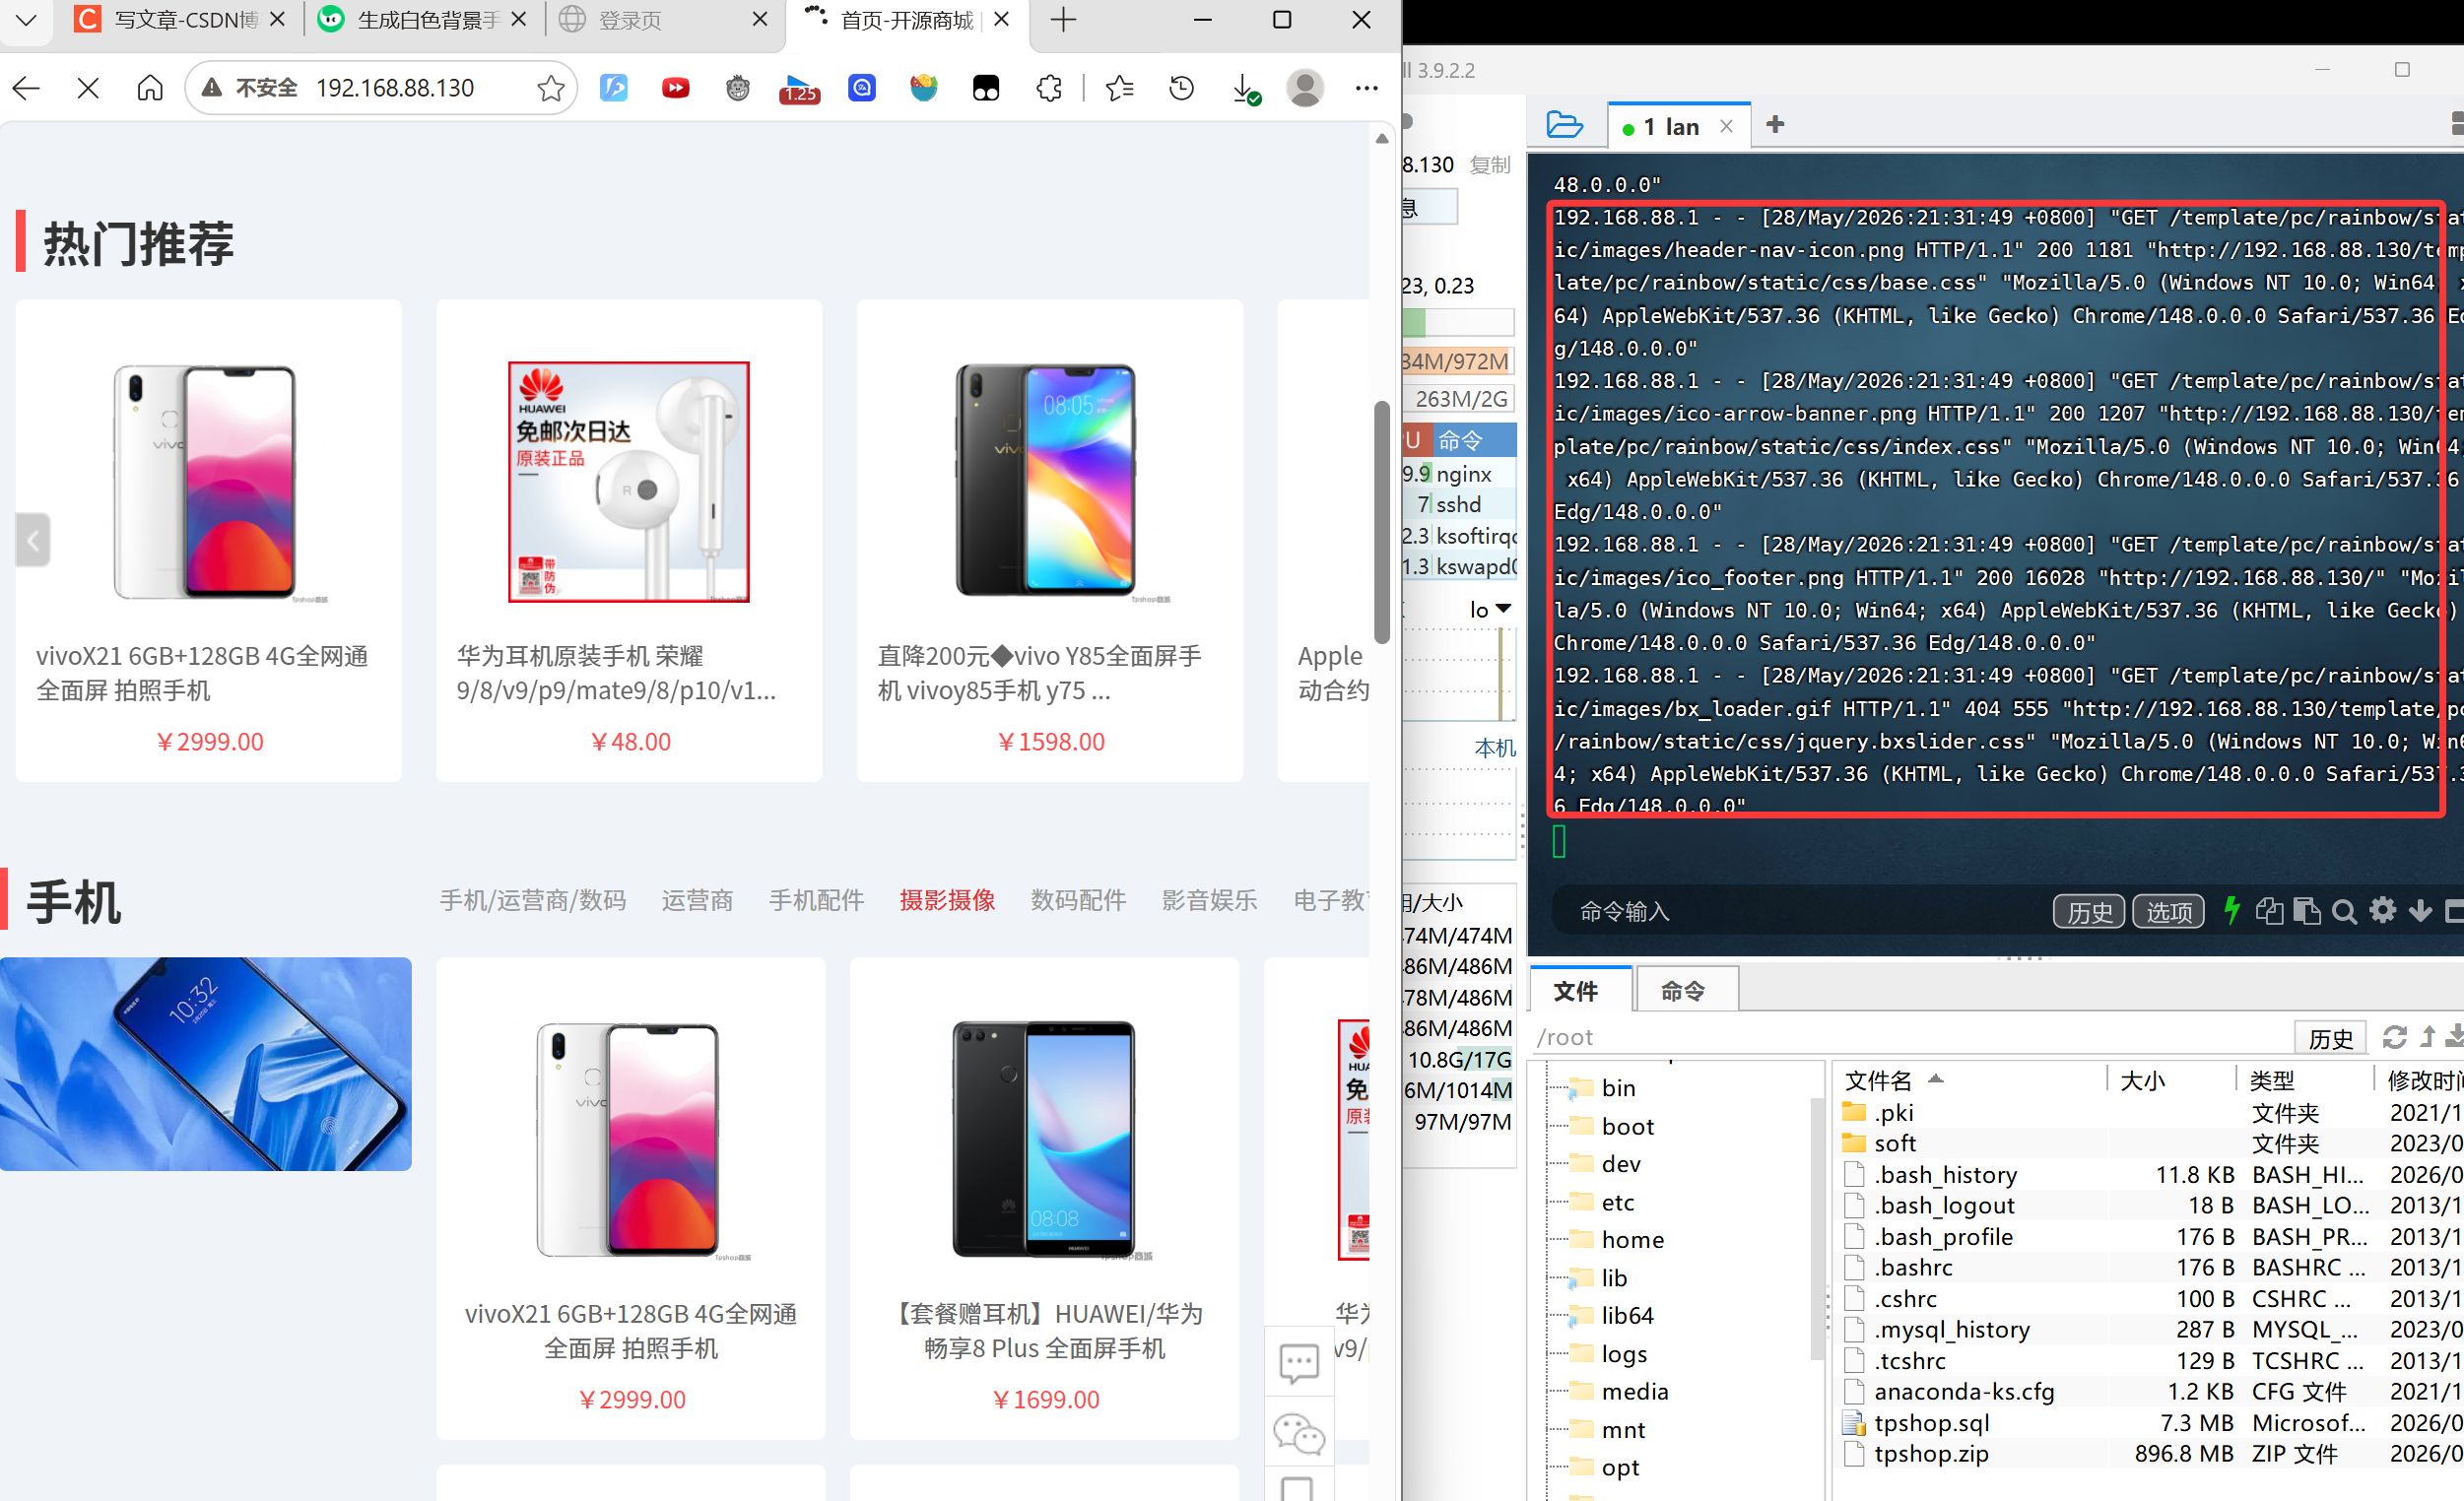Close the 1 lan terminal tab
The width and height of the screenshot is (2464, 1501).
1726,126
